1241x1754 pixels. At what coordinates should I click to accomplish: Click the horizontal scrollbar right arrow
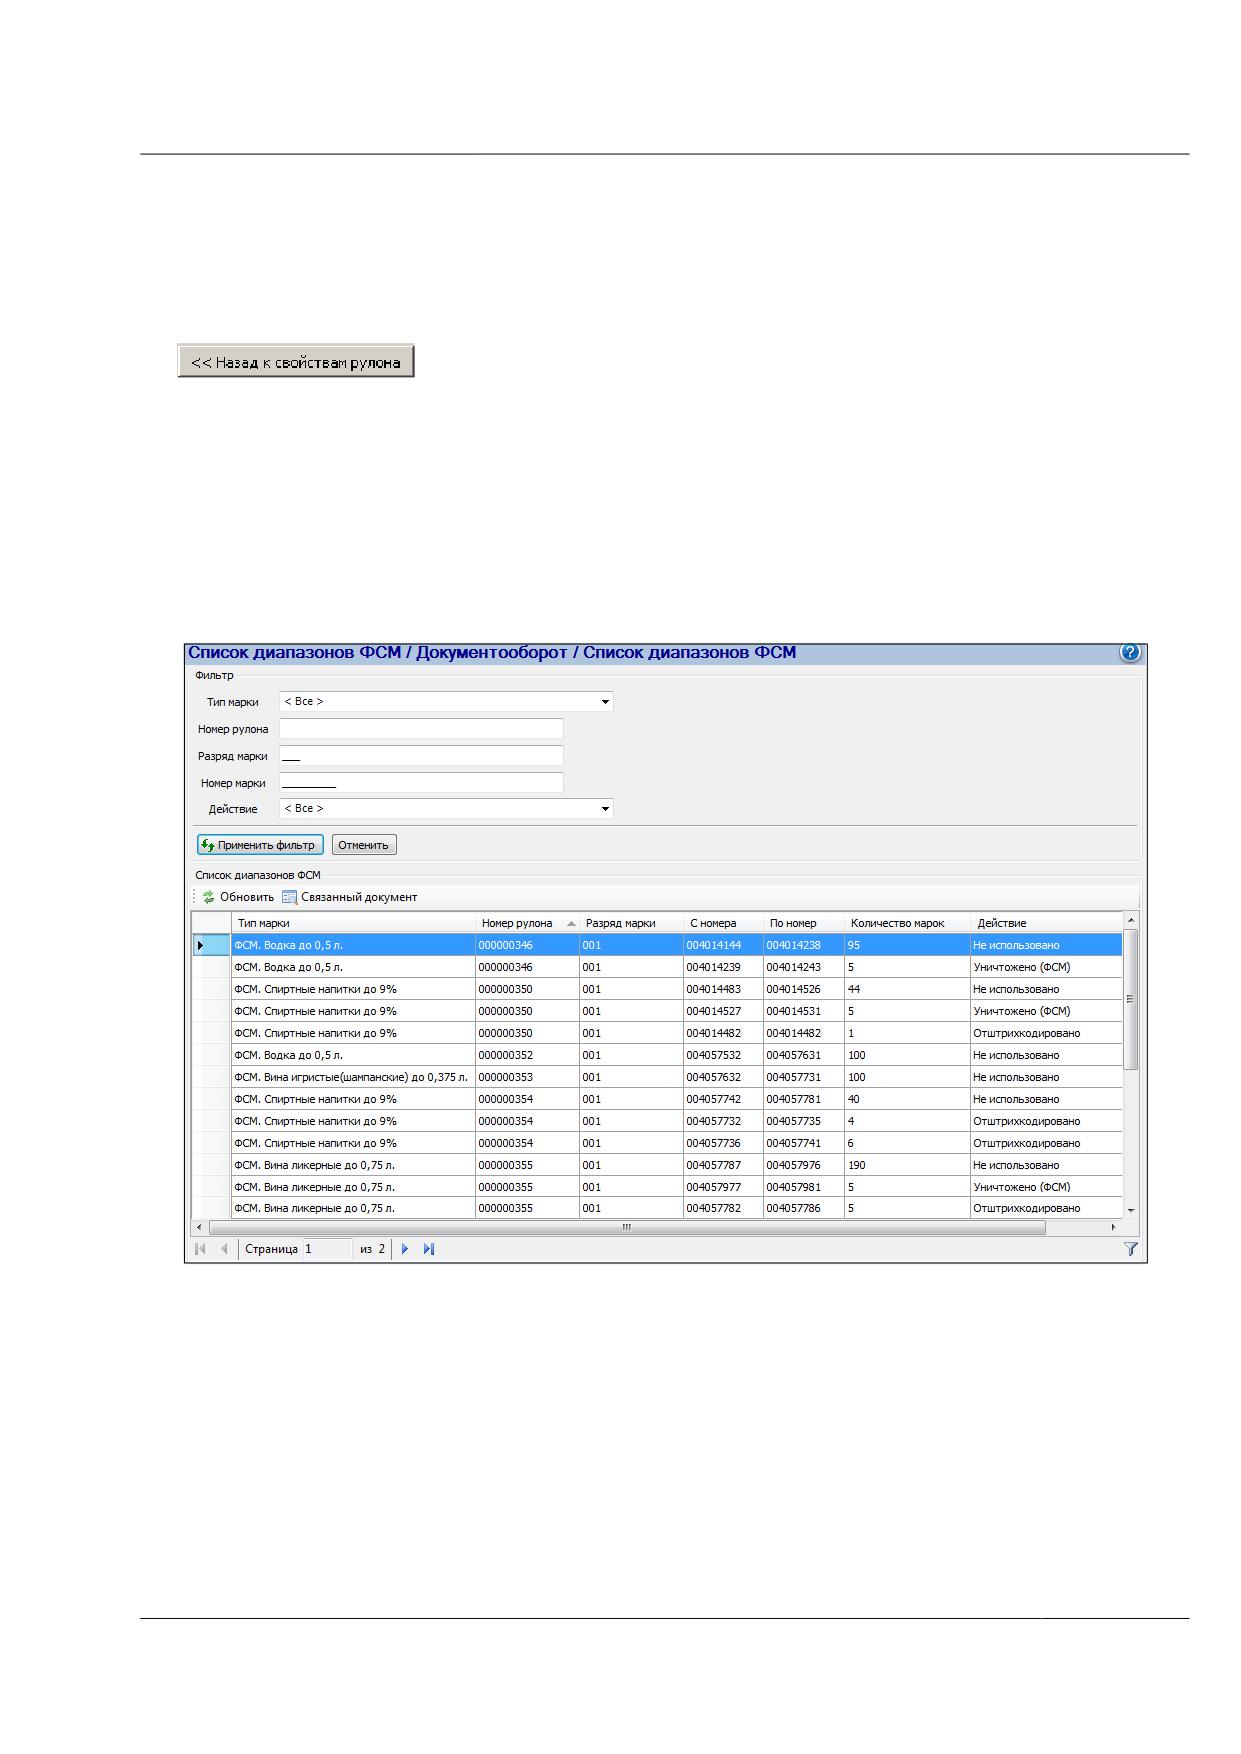(x=1114, y=1227)
